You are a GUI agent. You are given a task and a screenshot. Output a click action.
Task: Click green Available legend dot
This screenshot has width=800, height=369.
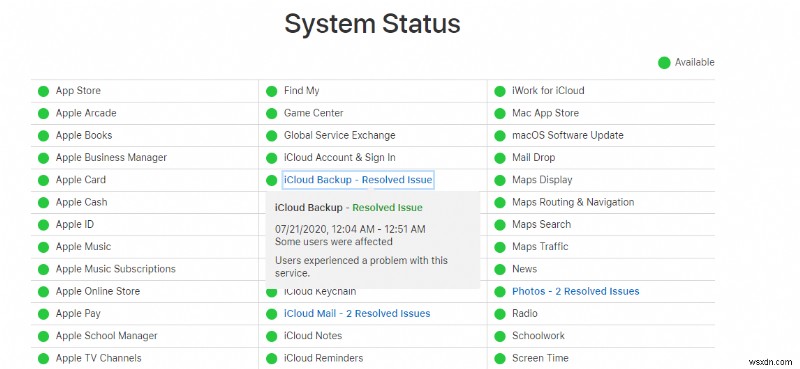click(664, 63)
